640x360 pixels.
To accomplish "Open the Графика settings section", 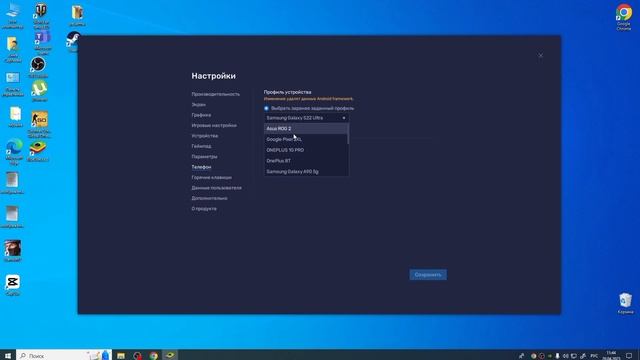I will [201, 115].
